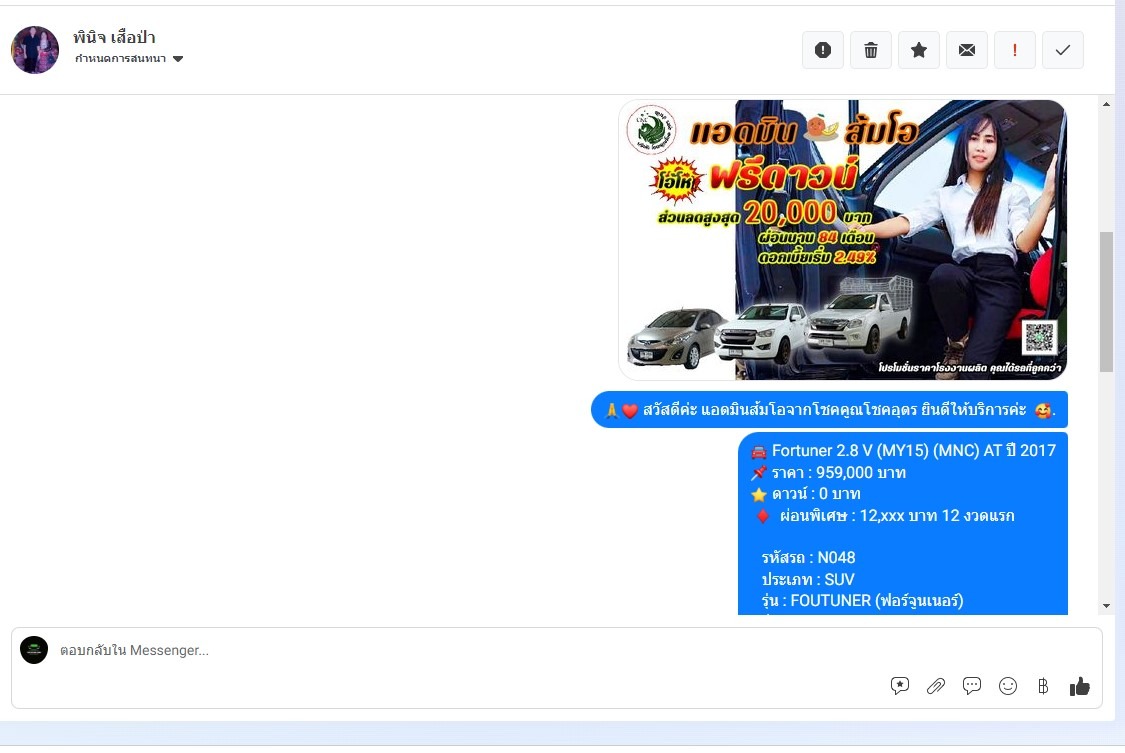This screenshot has width=1125, height=753.
Task: Open พินิจ เสือป่า profile picture
Action: point(35,50)
